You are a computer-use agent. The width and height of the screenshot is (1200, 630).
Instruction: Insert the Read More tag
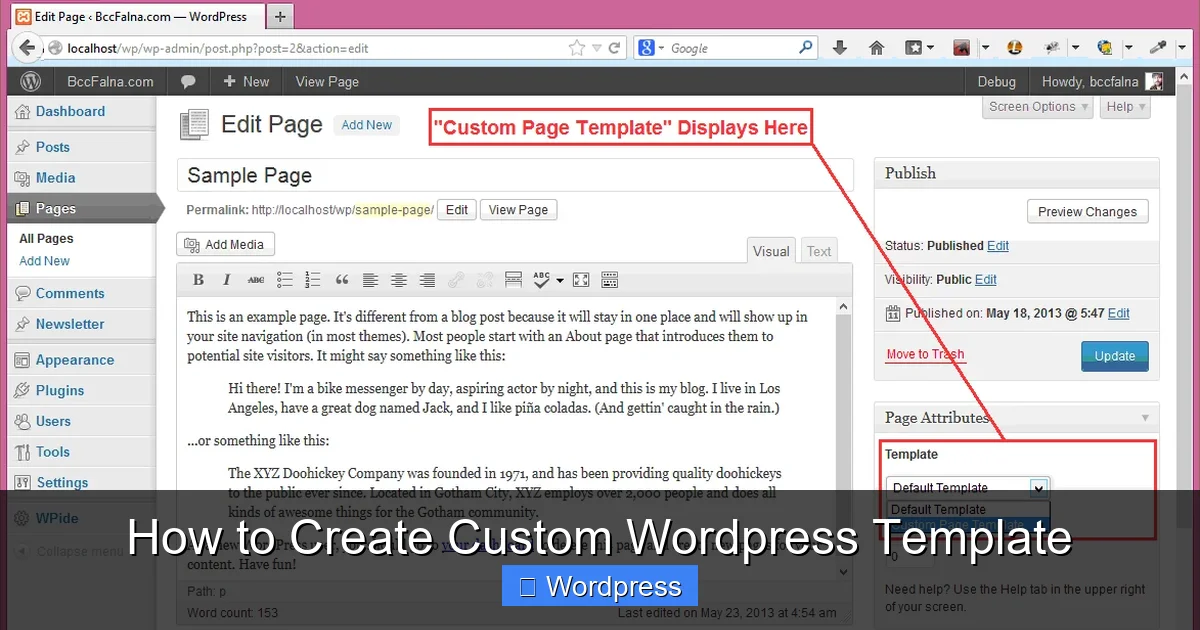point(512,279)
